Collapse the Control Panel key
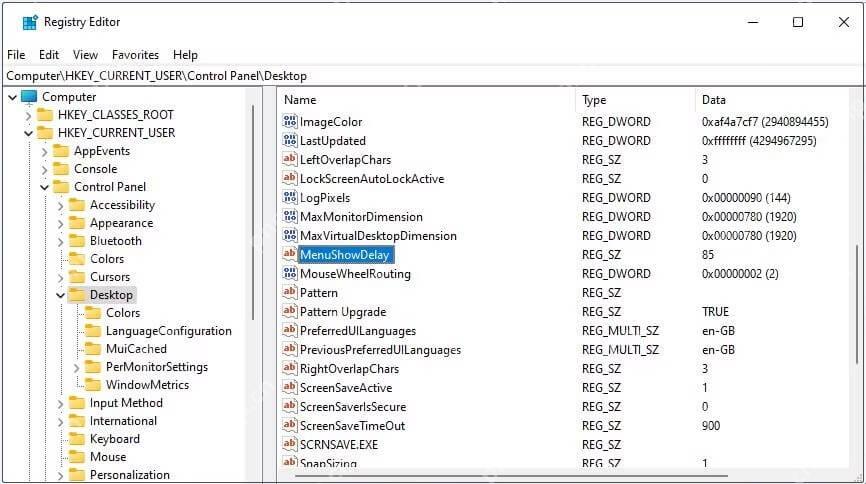The image size is (866, 484). [x=44, y=187]
